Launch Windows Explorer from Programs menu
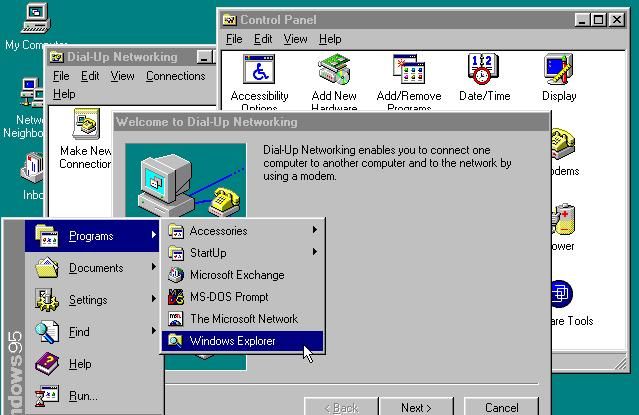 pyautogui.click(x=243, y=341)
